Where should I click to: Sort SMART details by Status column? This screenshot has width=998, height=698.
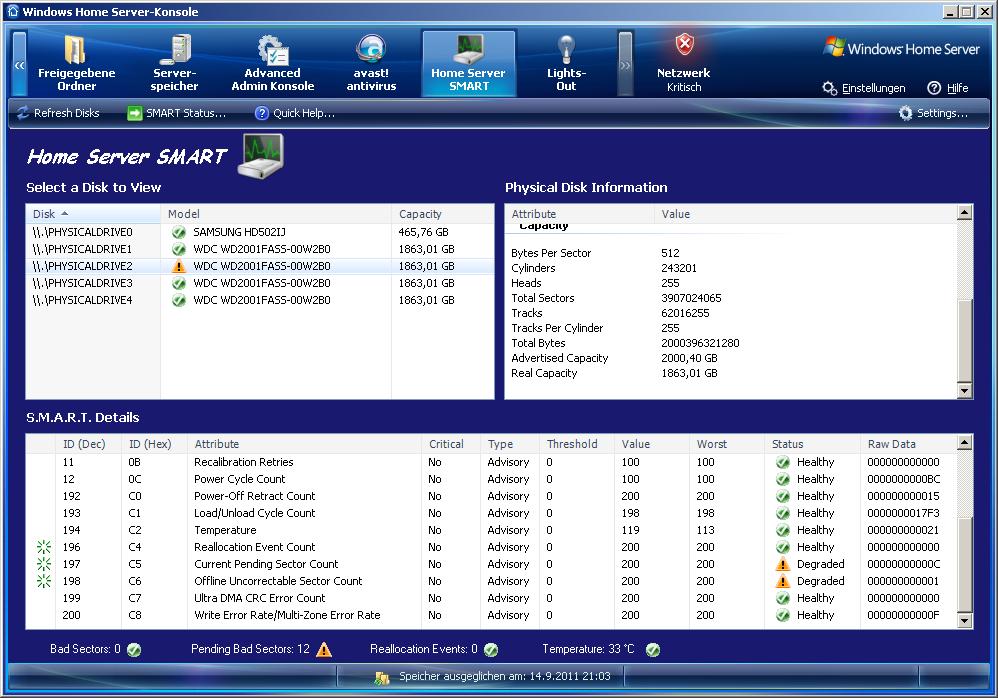[x=812, y=444]
